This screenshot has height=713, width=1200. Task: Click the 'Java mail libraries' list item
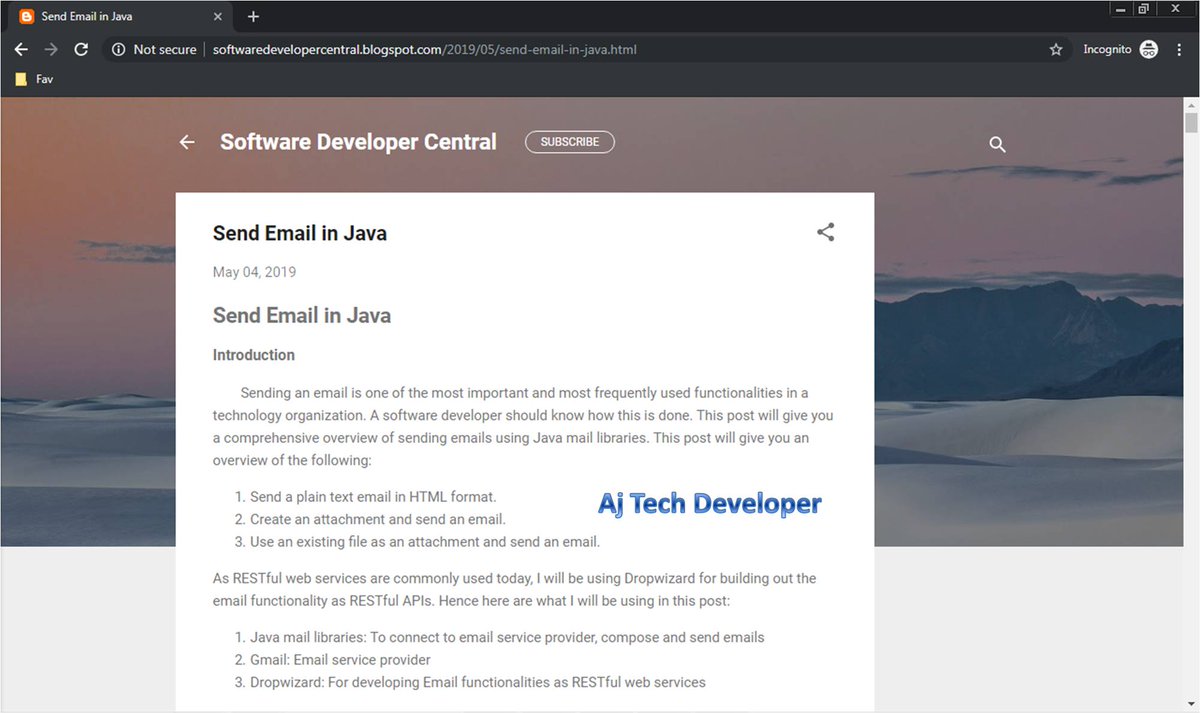507,637
